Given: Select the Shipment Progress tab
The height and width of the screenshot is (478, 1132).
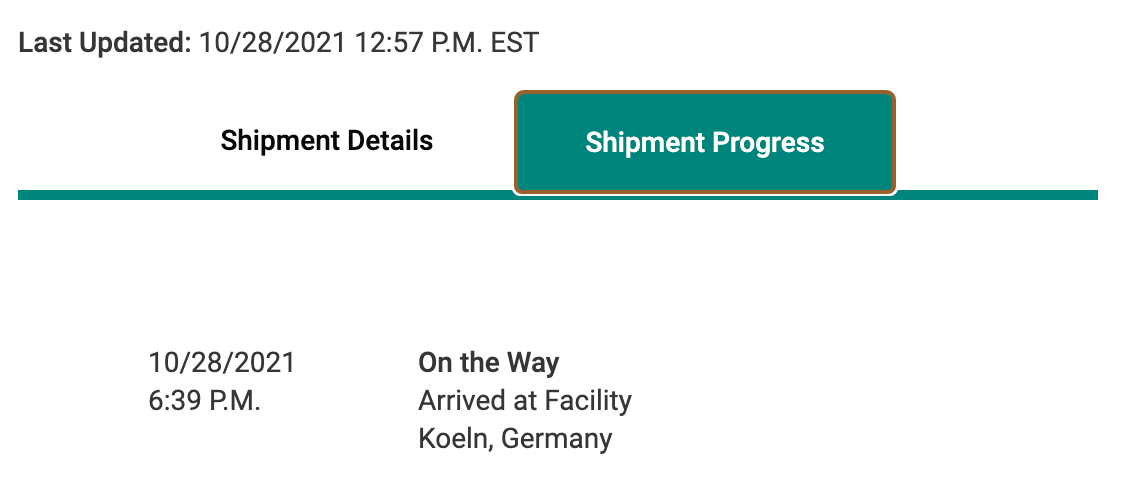Looking at the screenshot, I should (704, 142).
